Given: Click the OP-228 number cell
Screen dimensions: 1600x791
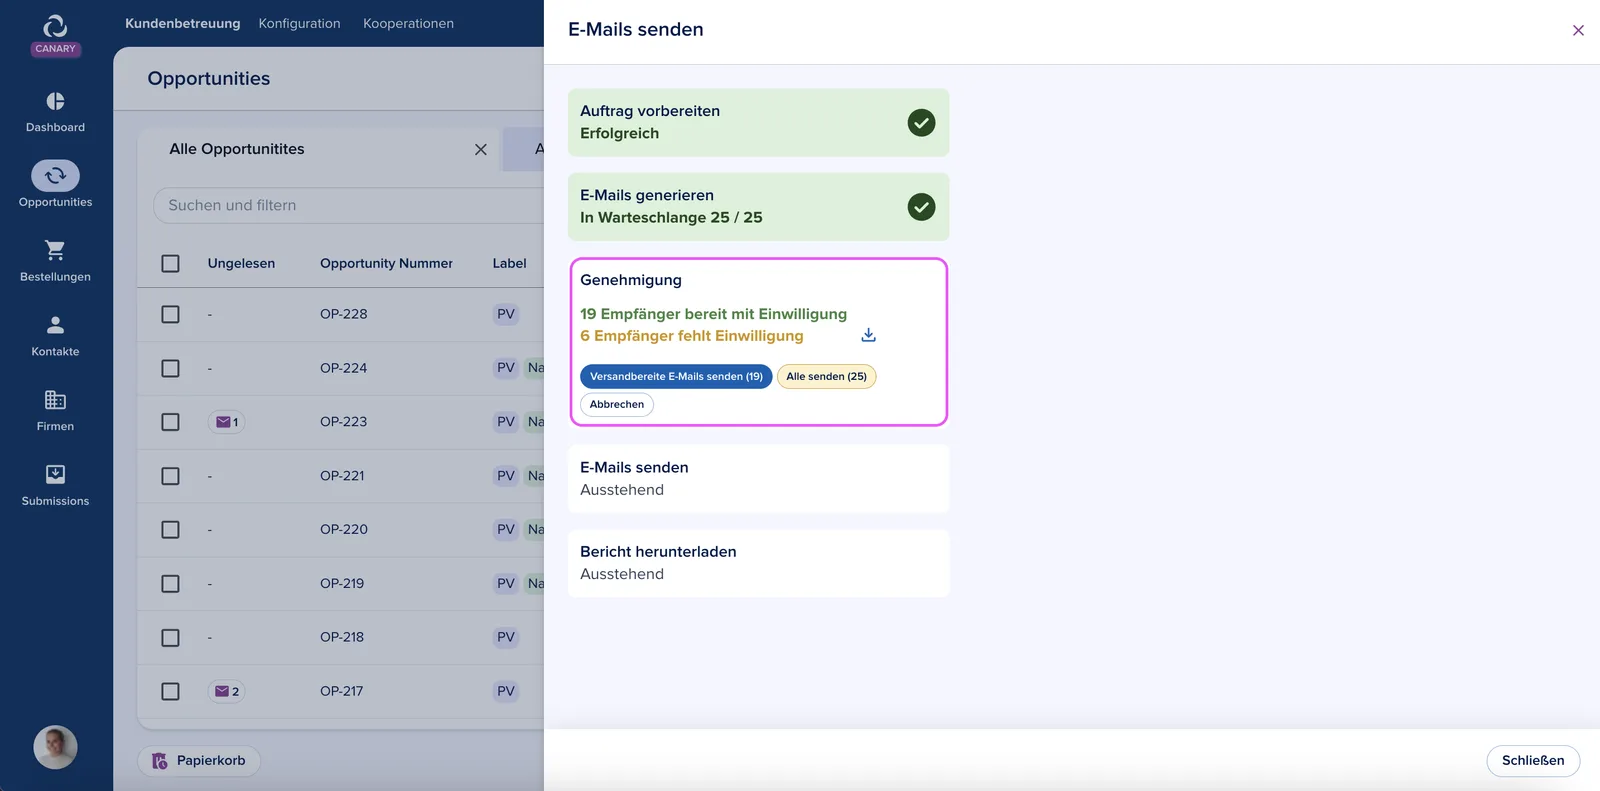Looking at the screenshot, I should point(344,314).
